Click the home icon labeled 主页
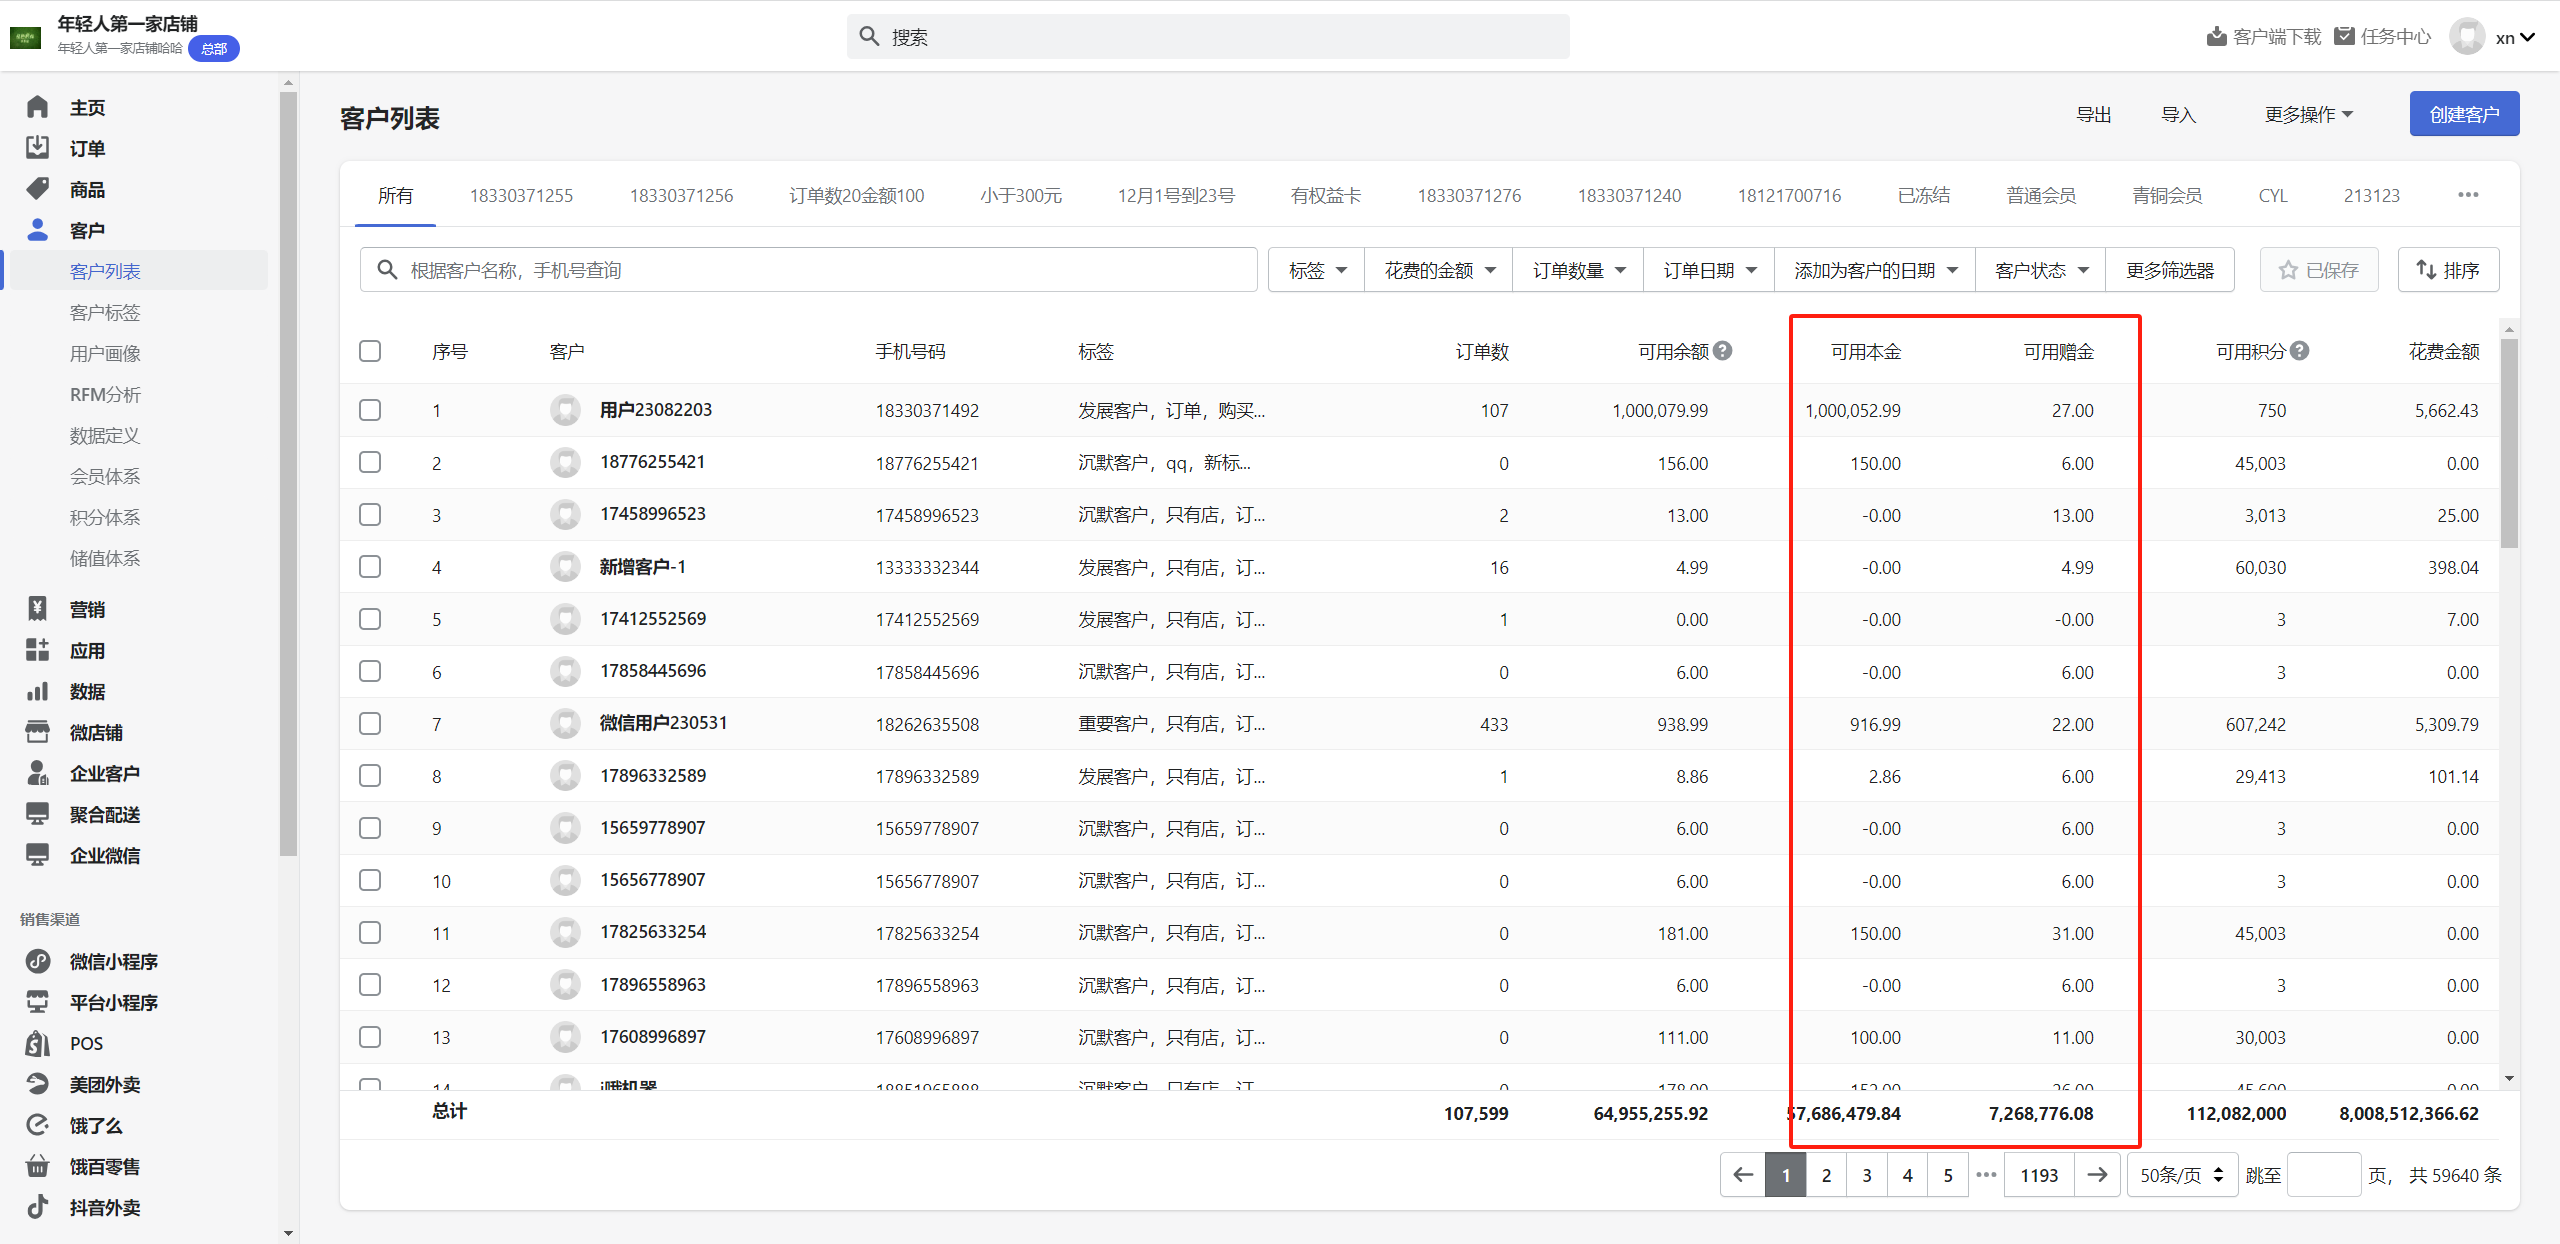The height and width of the screenshot is (1244, 2560). [38, 107]
